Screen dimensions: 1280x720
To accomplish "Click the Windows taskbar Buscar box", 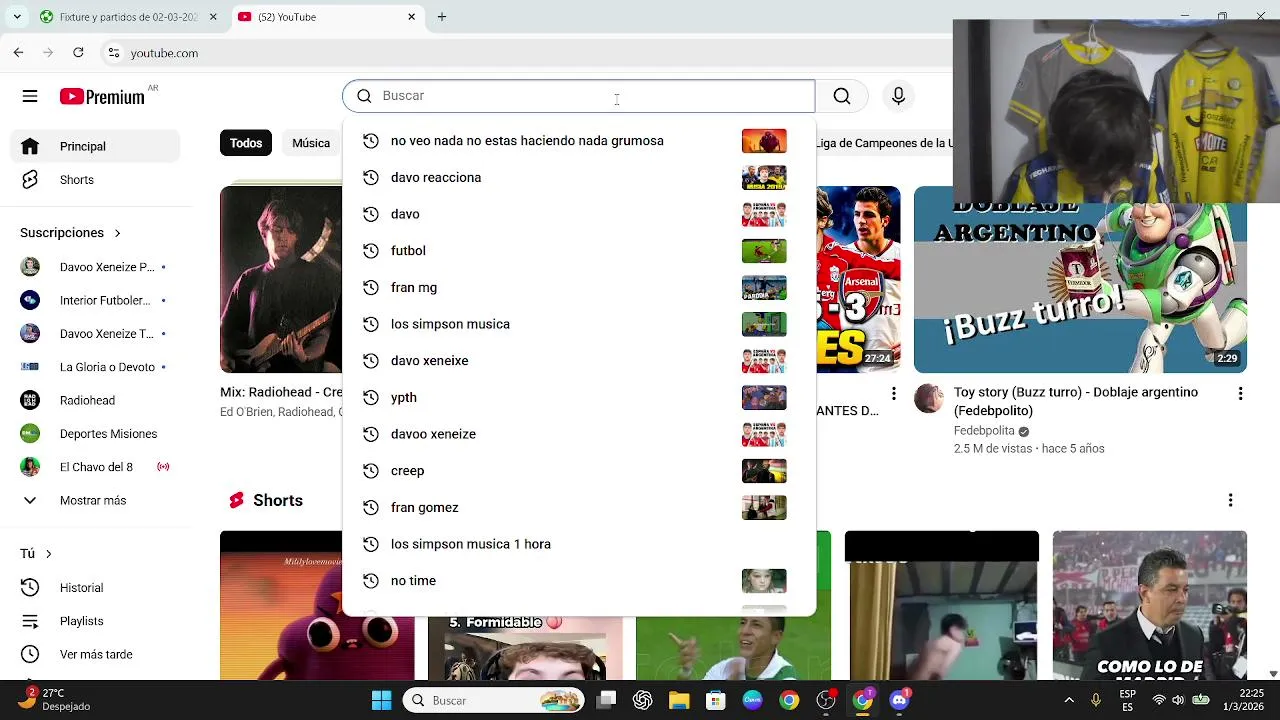I will (494, 700).
